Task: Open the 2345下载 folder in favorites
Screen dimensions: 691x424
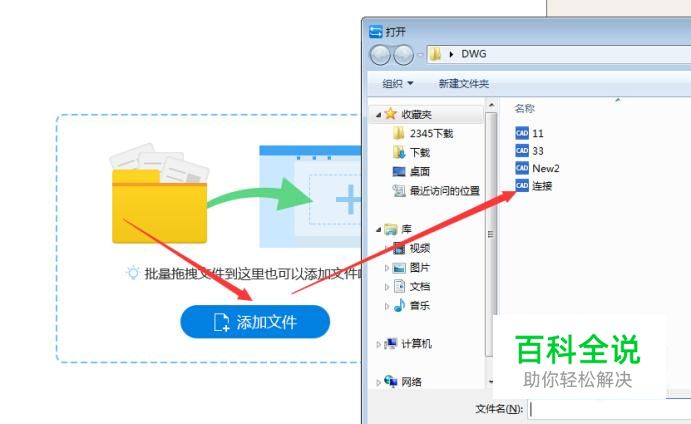Action: 423,133
